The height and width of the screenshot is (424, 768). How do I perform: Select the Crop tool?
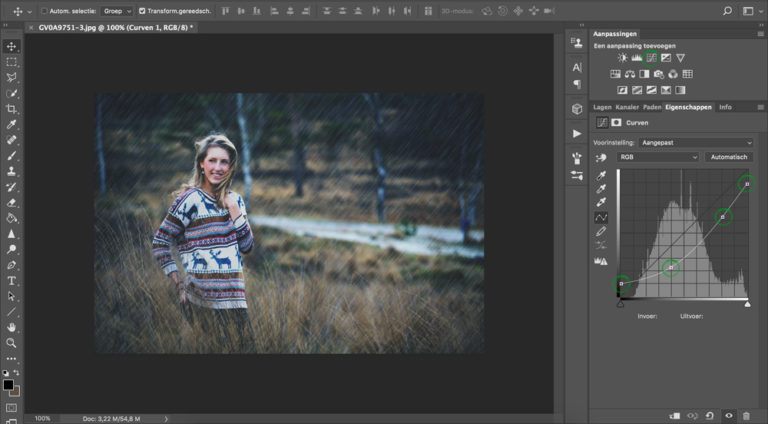11,109
